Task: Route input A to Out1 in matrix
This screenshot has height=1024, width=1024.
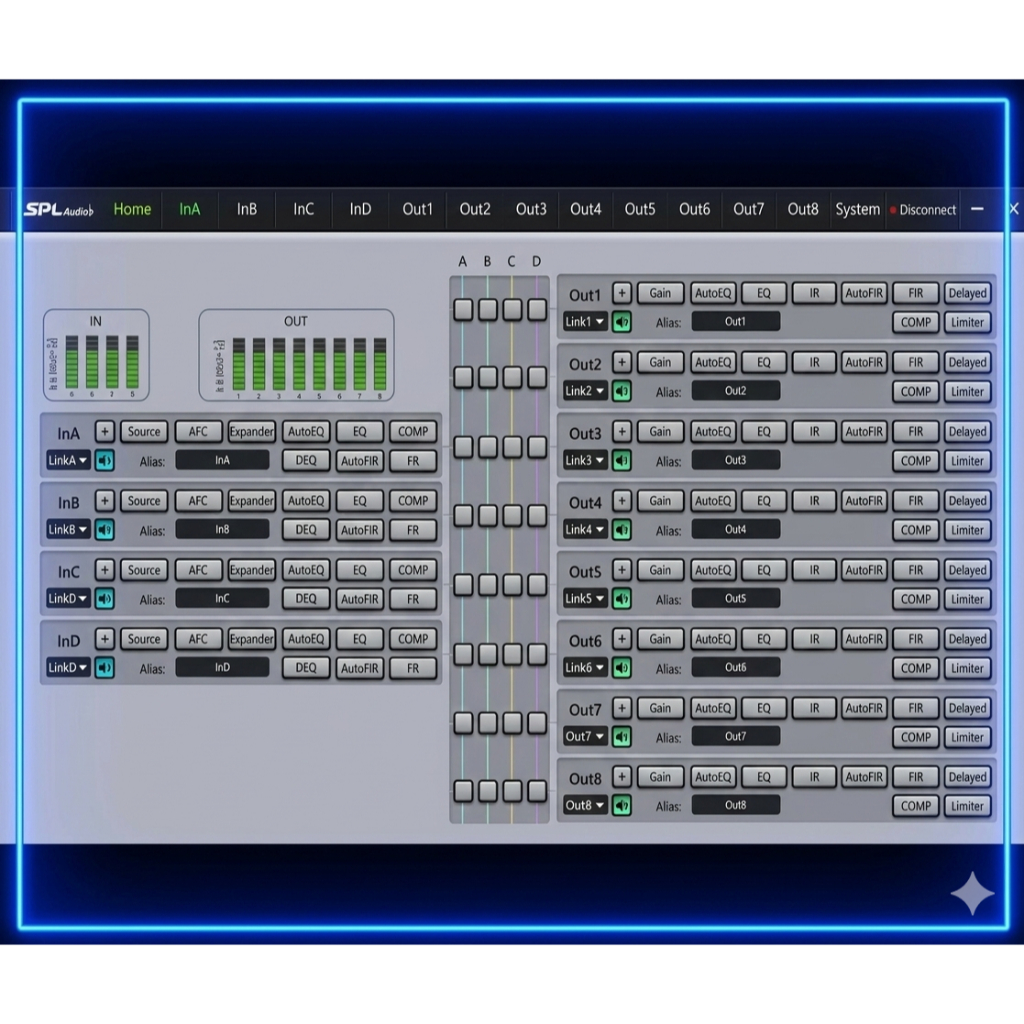Action: (x=463, y=309)
